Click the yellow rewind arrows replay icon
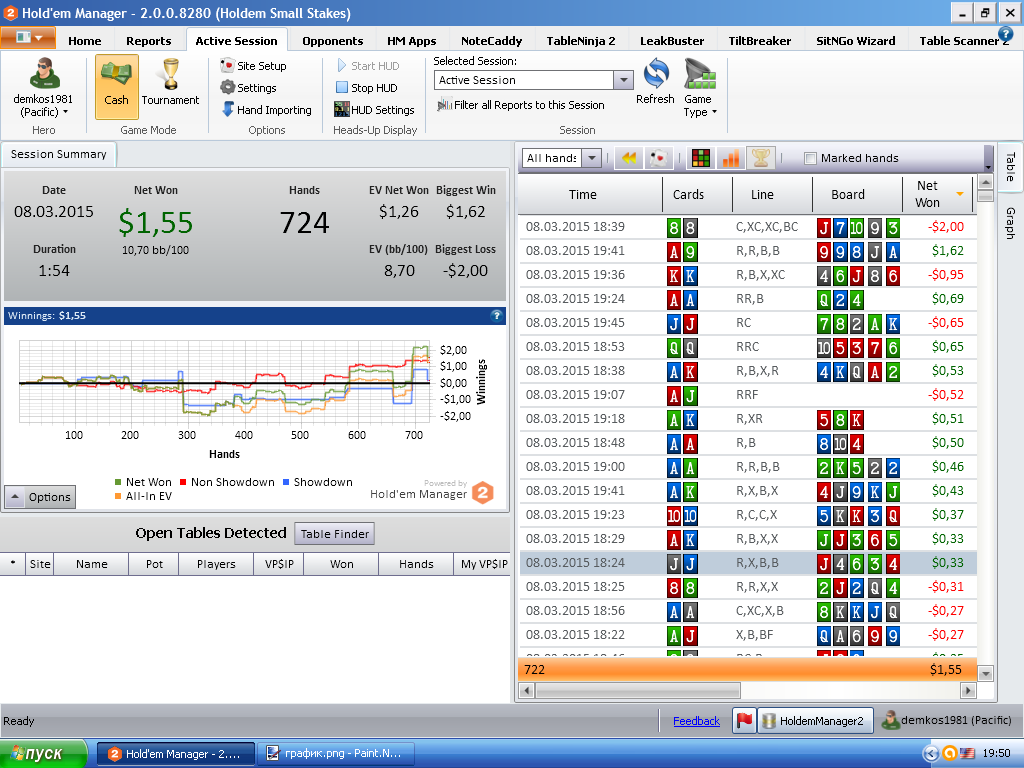The height and width of the screenshot is (768, 1024). [x=629, y=158]
